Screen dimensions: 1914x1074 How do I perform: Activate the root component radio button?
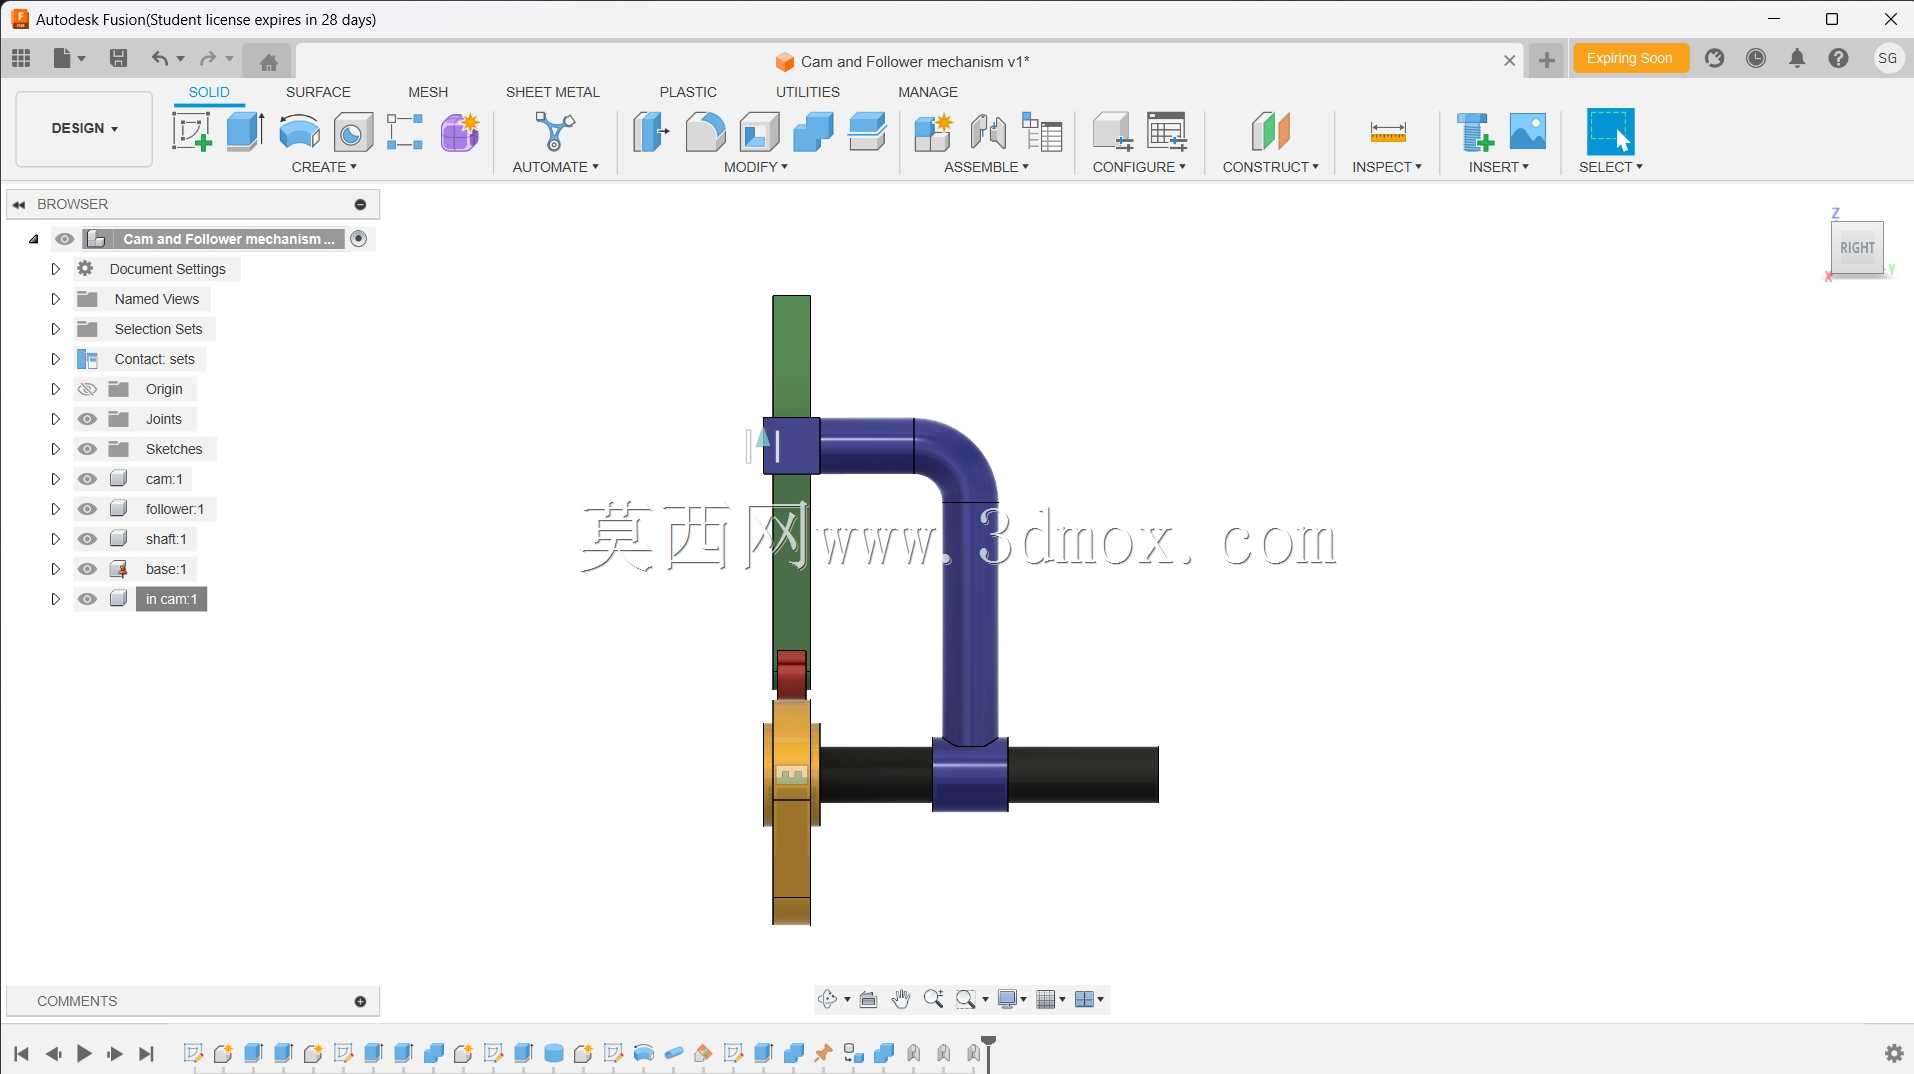(359, 238)
